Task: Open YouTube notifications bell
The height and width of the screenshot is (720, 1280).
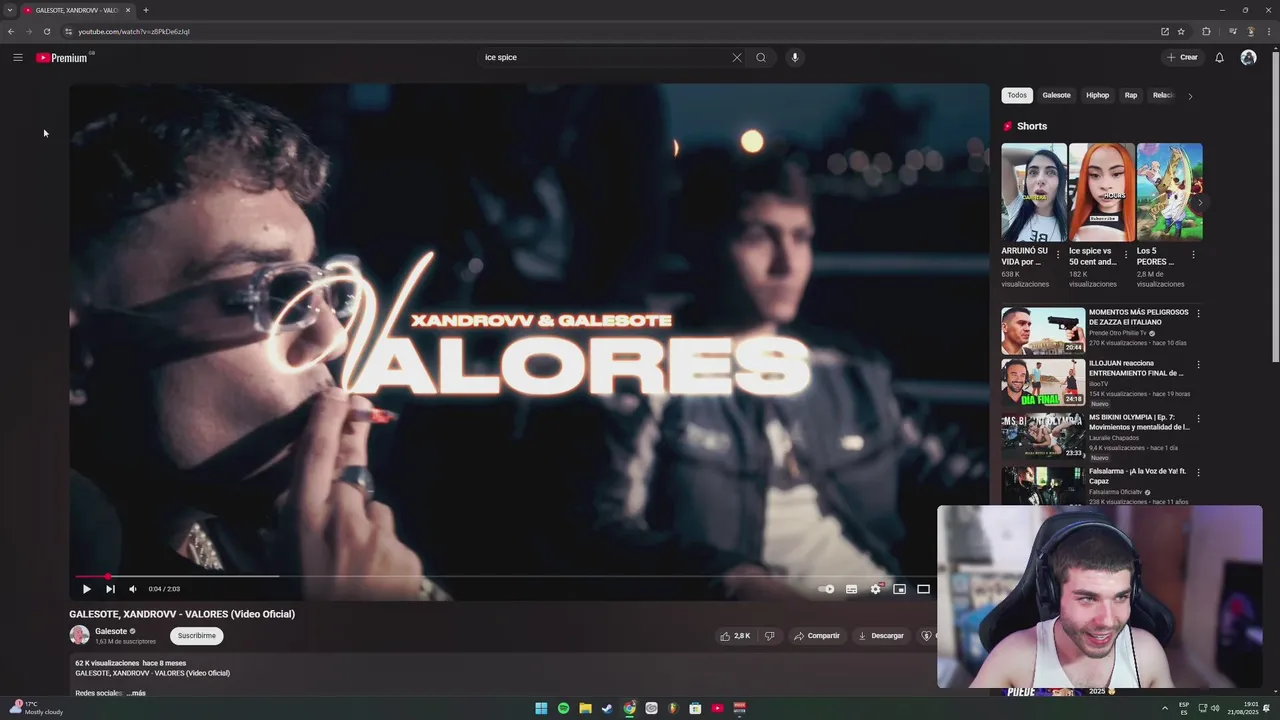Action: [1219, 57]
